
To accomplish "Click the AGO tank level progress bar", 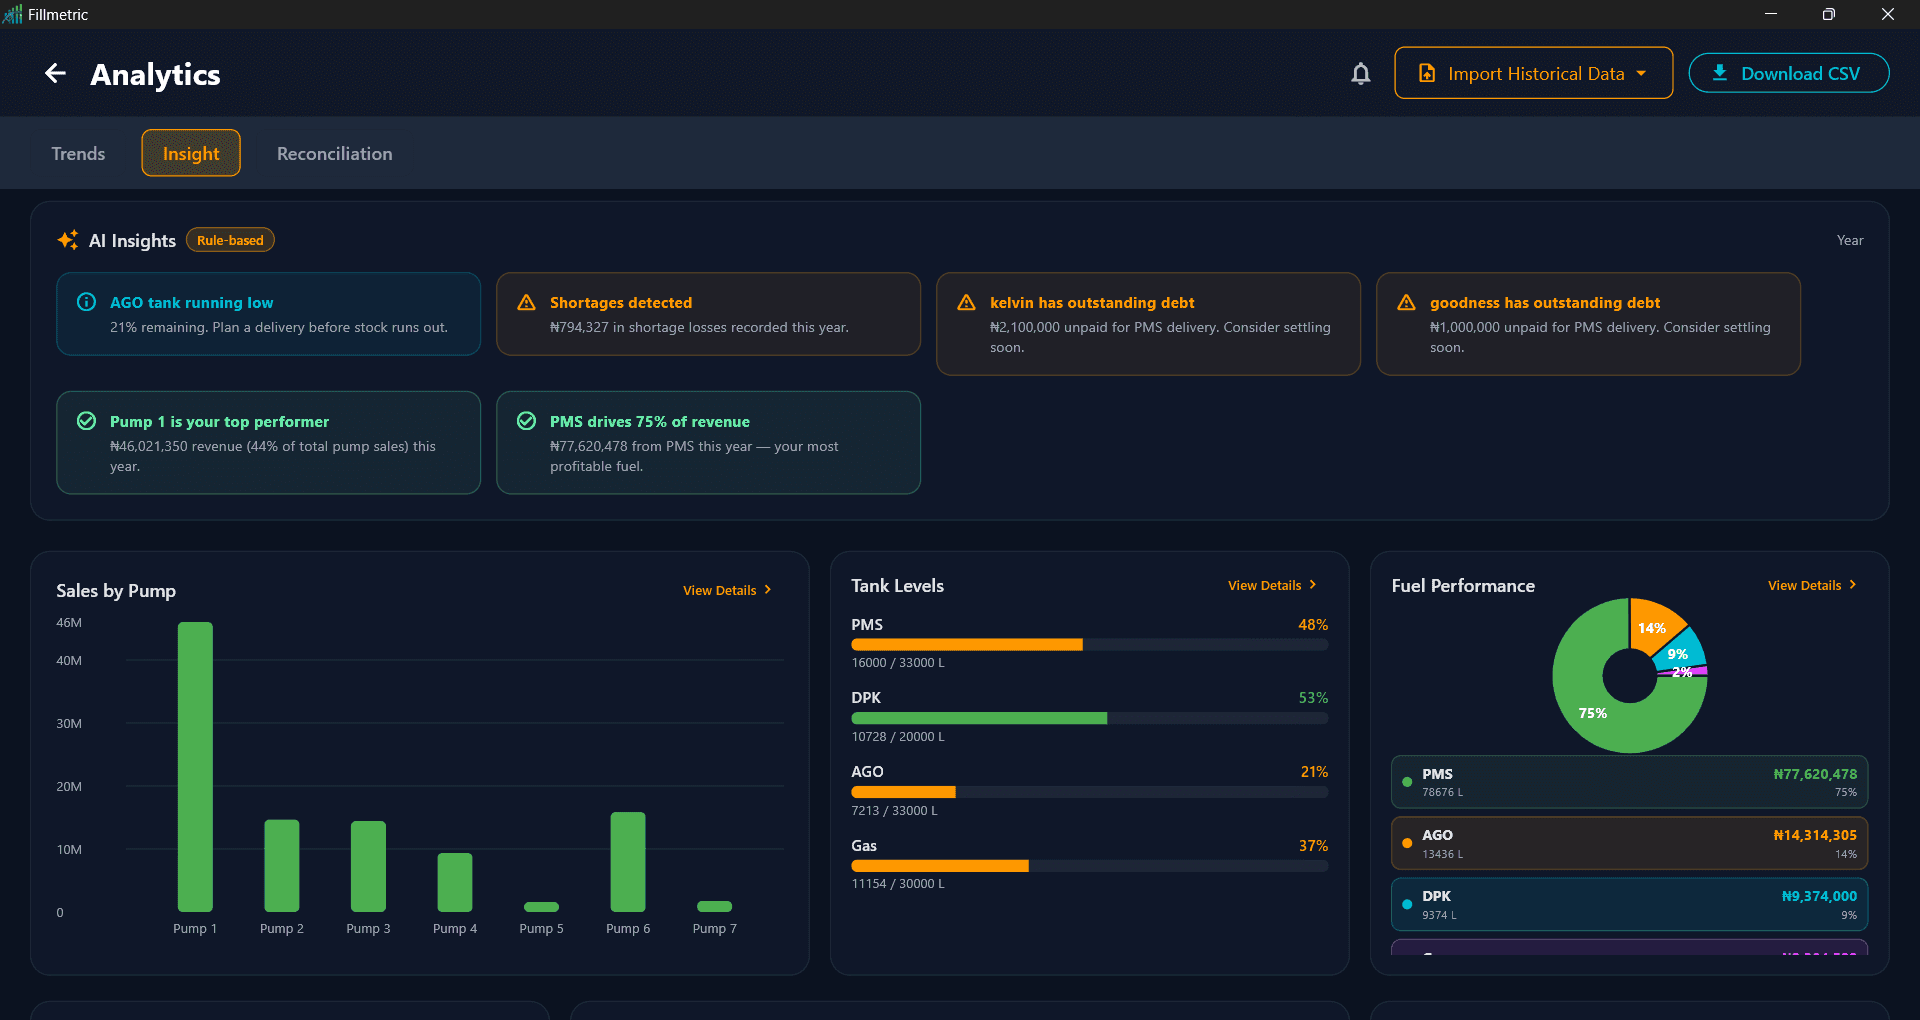I will pyautogui.click(x=1089, y=792).
